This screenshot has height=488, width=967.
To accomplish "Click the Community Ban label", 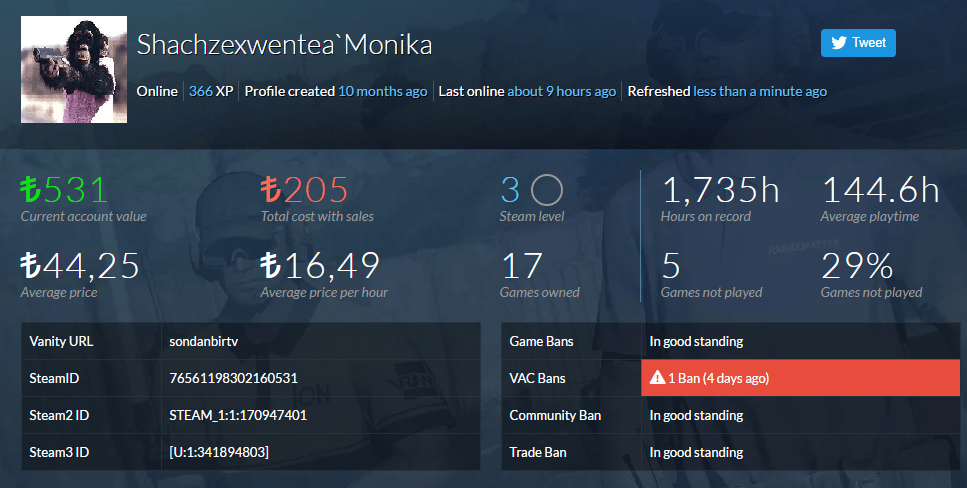I will (x=555, y=415).
